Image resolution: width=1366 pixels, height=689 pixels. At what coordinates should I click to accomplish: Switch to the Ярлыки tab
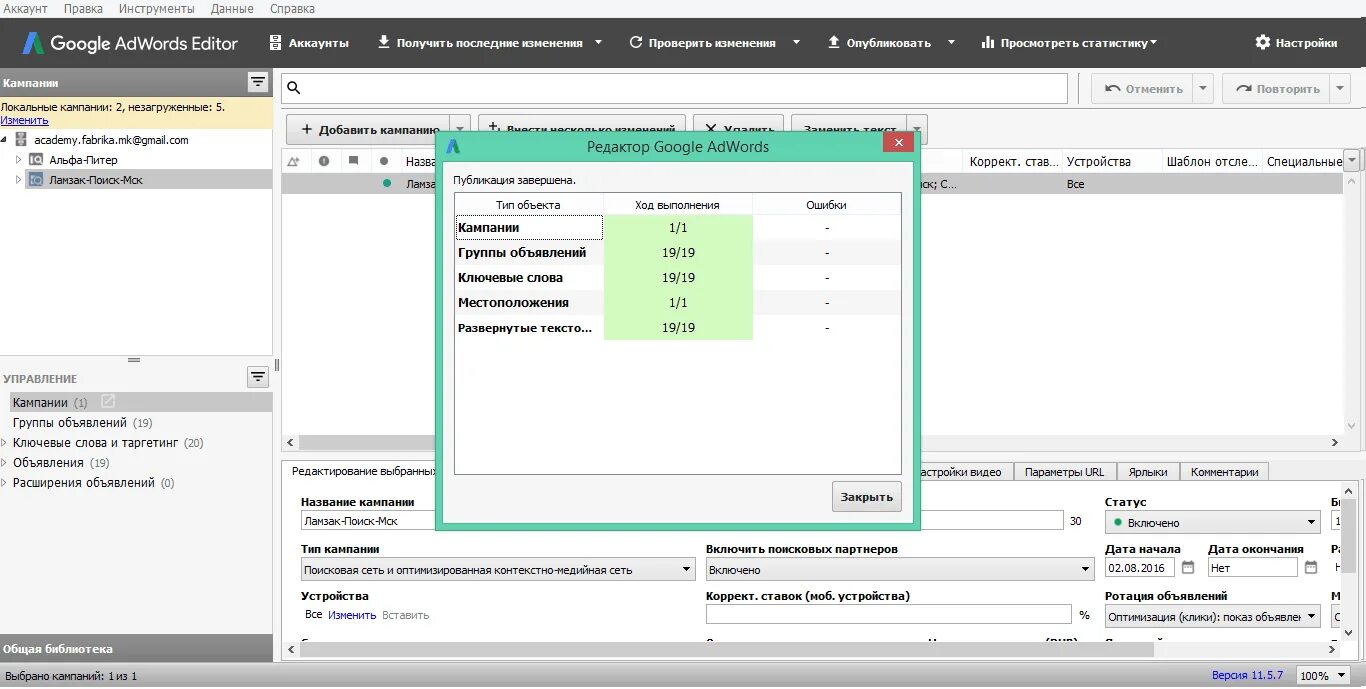click(1147, 472)
